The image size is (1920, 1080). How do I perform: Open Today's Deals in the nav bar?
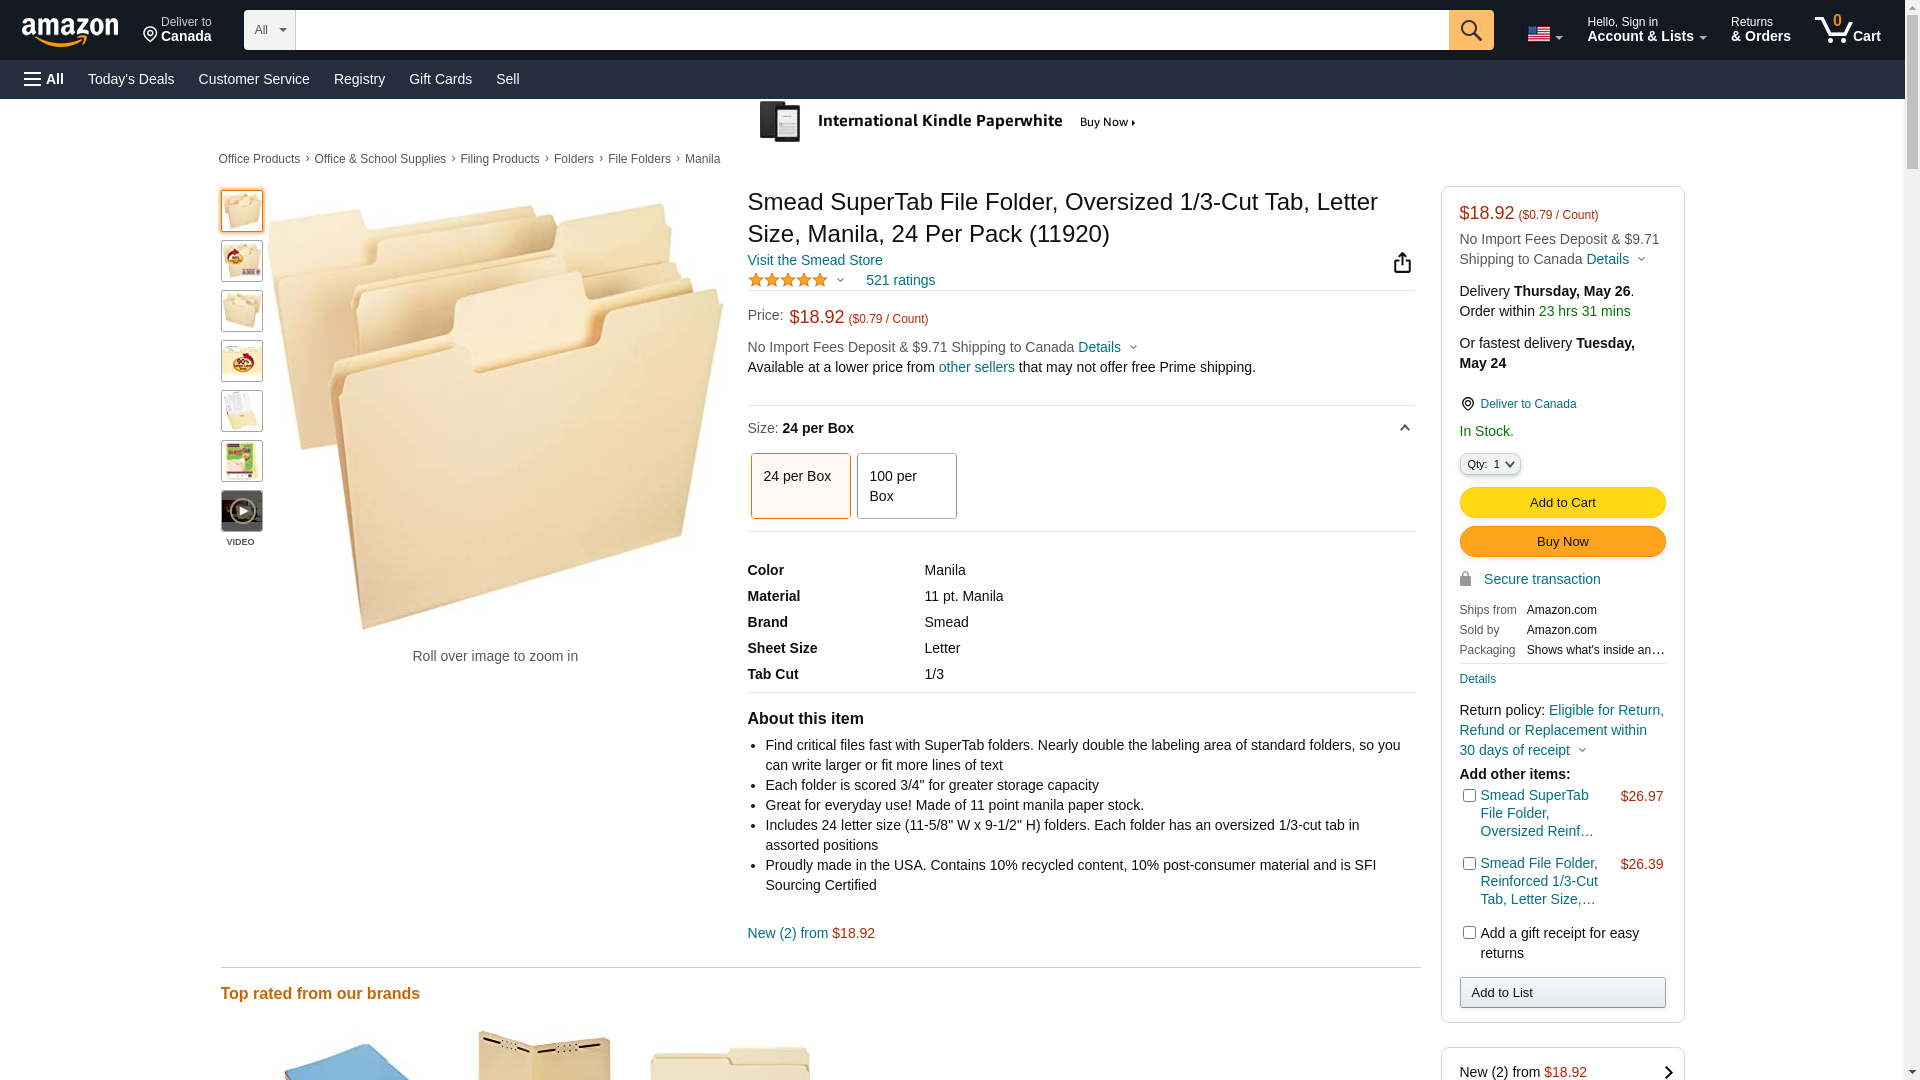tap(131, 79)
